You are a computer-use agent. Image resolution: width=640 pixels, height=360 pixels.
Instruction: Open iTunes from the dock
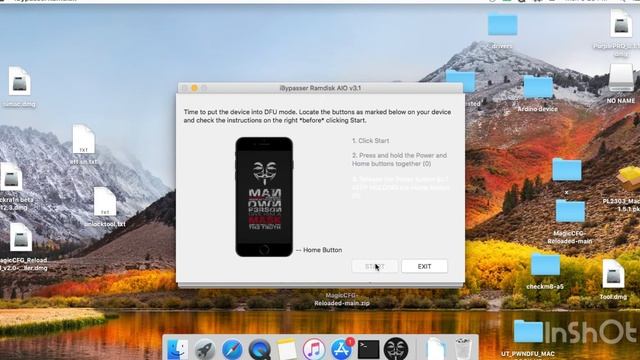tap(314, 349)
